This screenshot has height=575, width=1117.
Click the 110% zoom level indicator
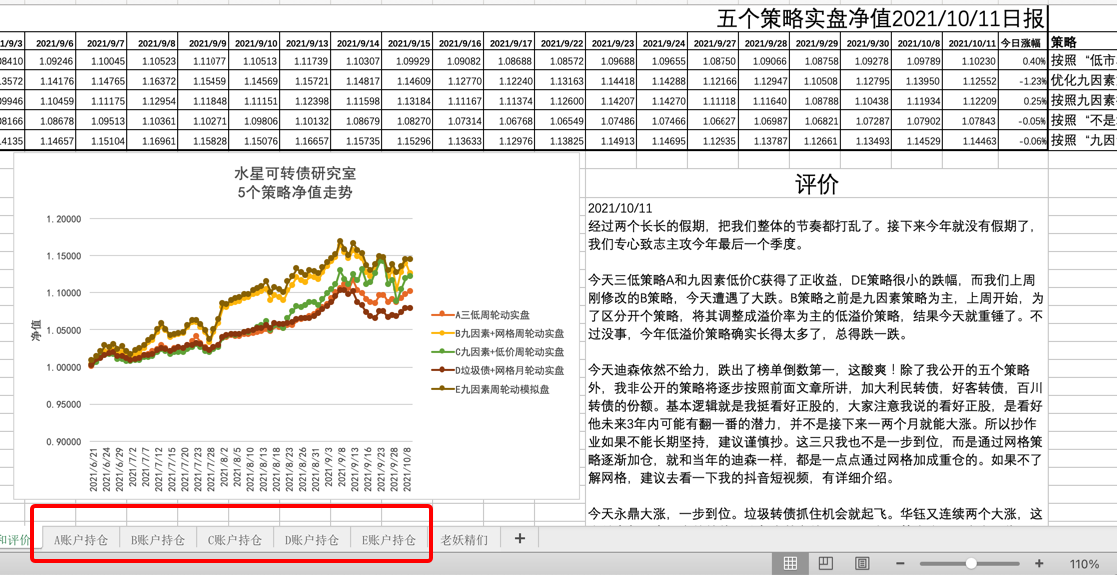(1084, 564)
